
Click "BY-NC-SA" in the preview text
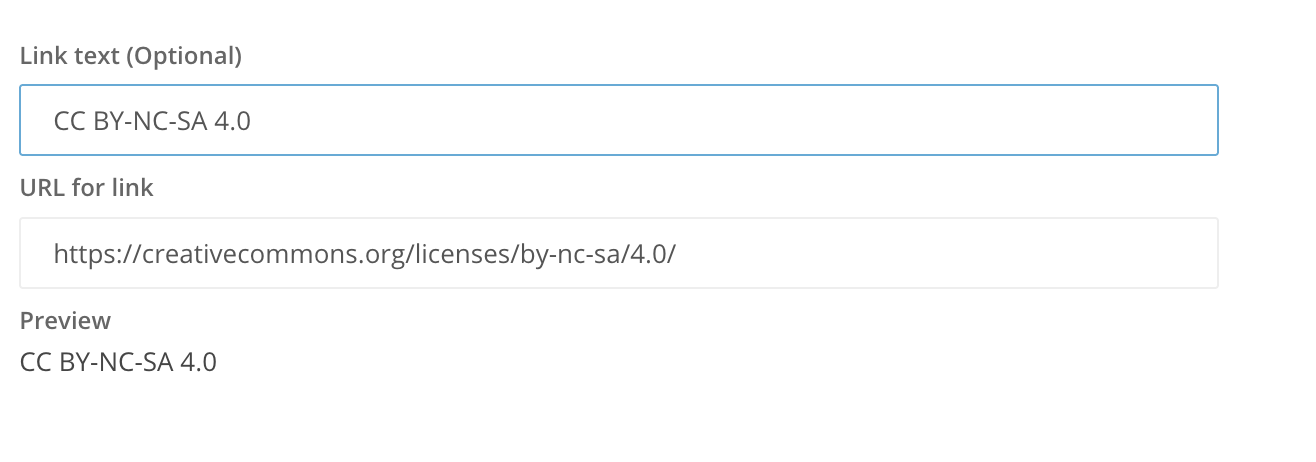point(114,361)
